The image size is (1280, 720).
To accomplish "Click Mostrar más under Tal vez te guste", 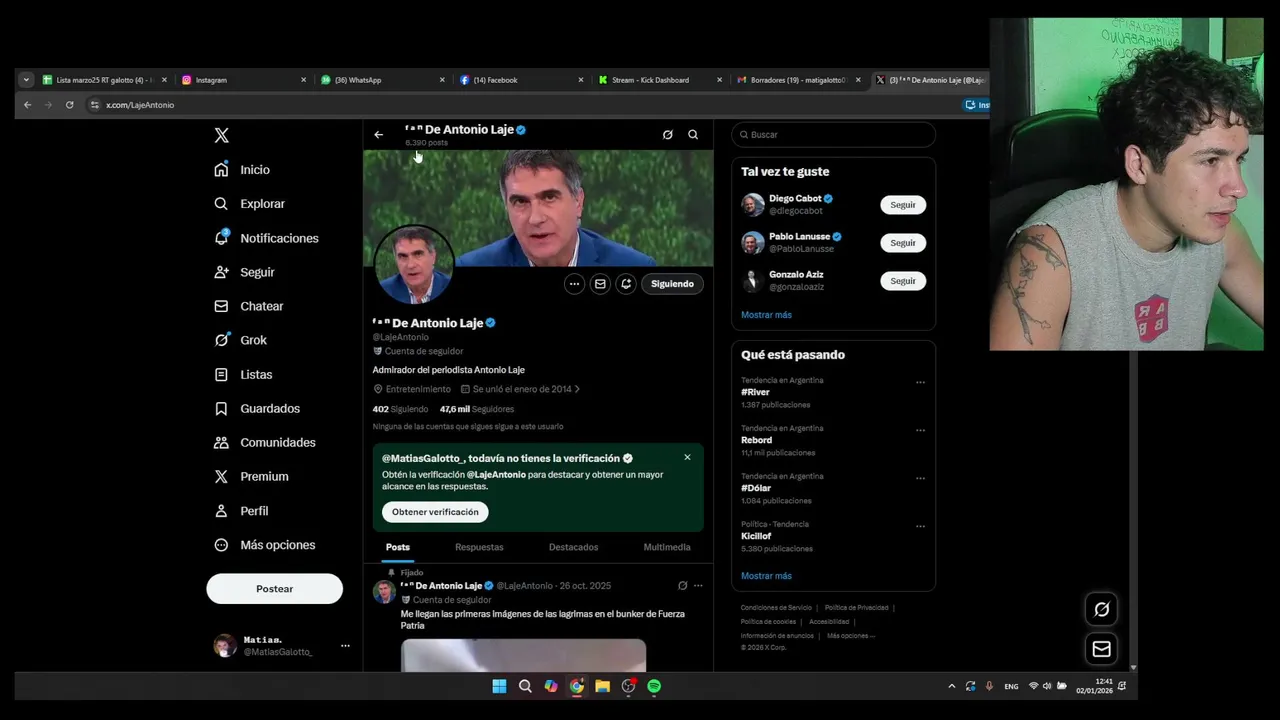I will [766, 315].
